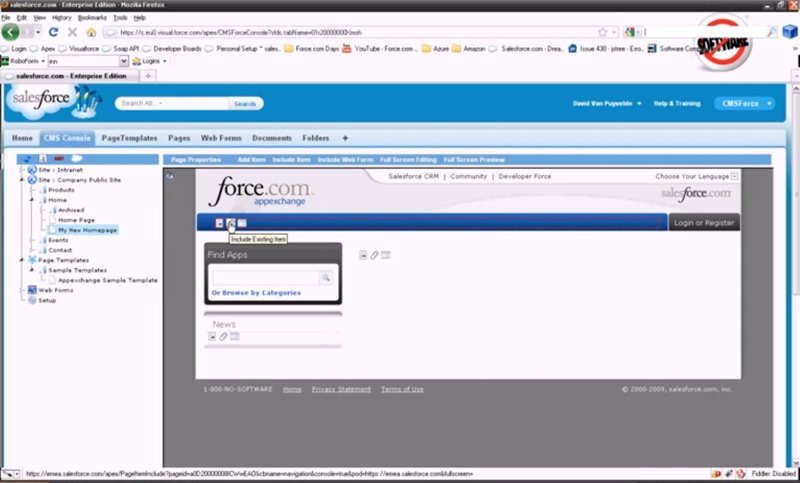
Task: Open a new browser tab with plus button
Action: coord(148,76)
